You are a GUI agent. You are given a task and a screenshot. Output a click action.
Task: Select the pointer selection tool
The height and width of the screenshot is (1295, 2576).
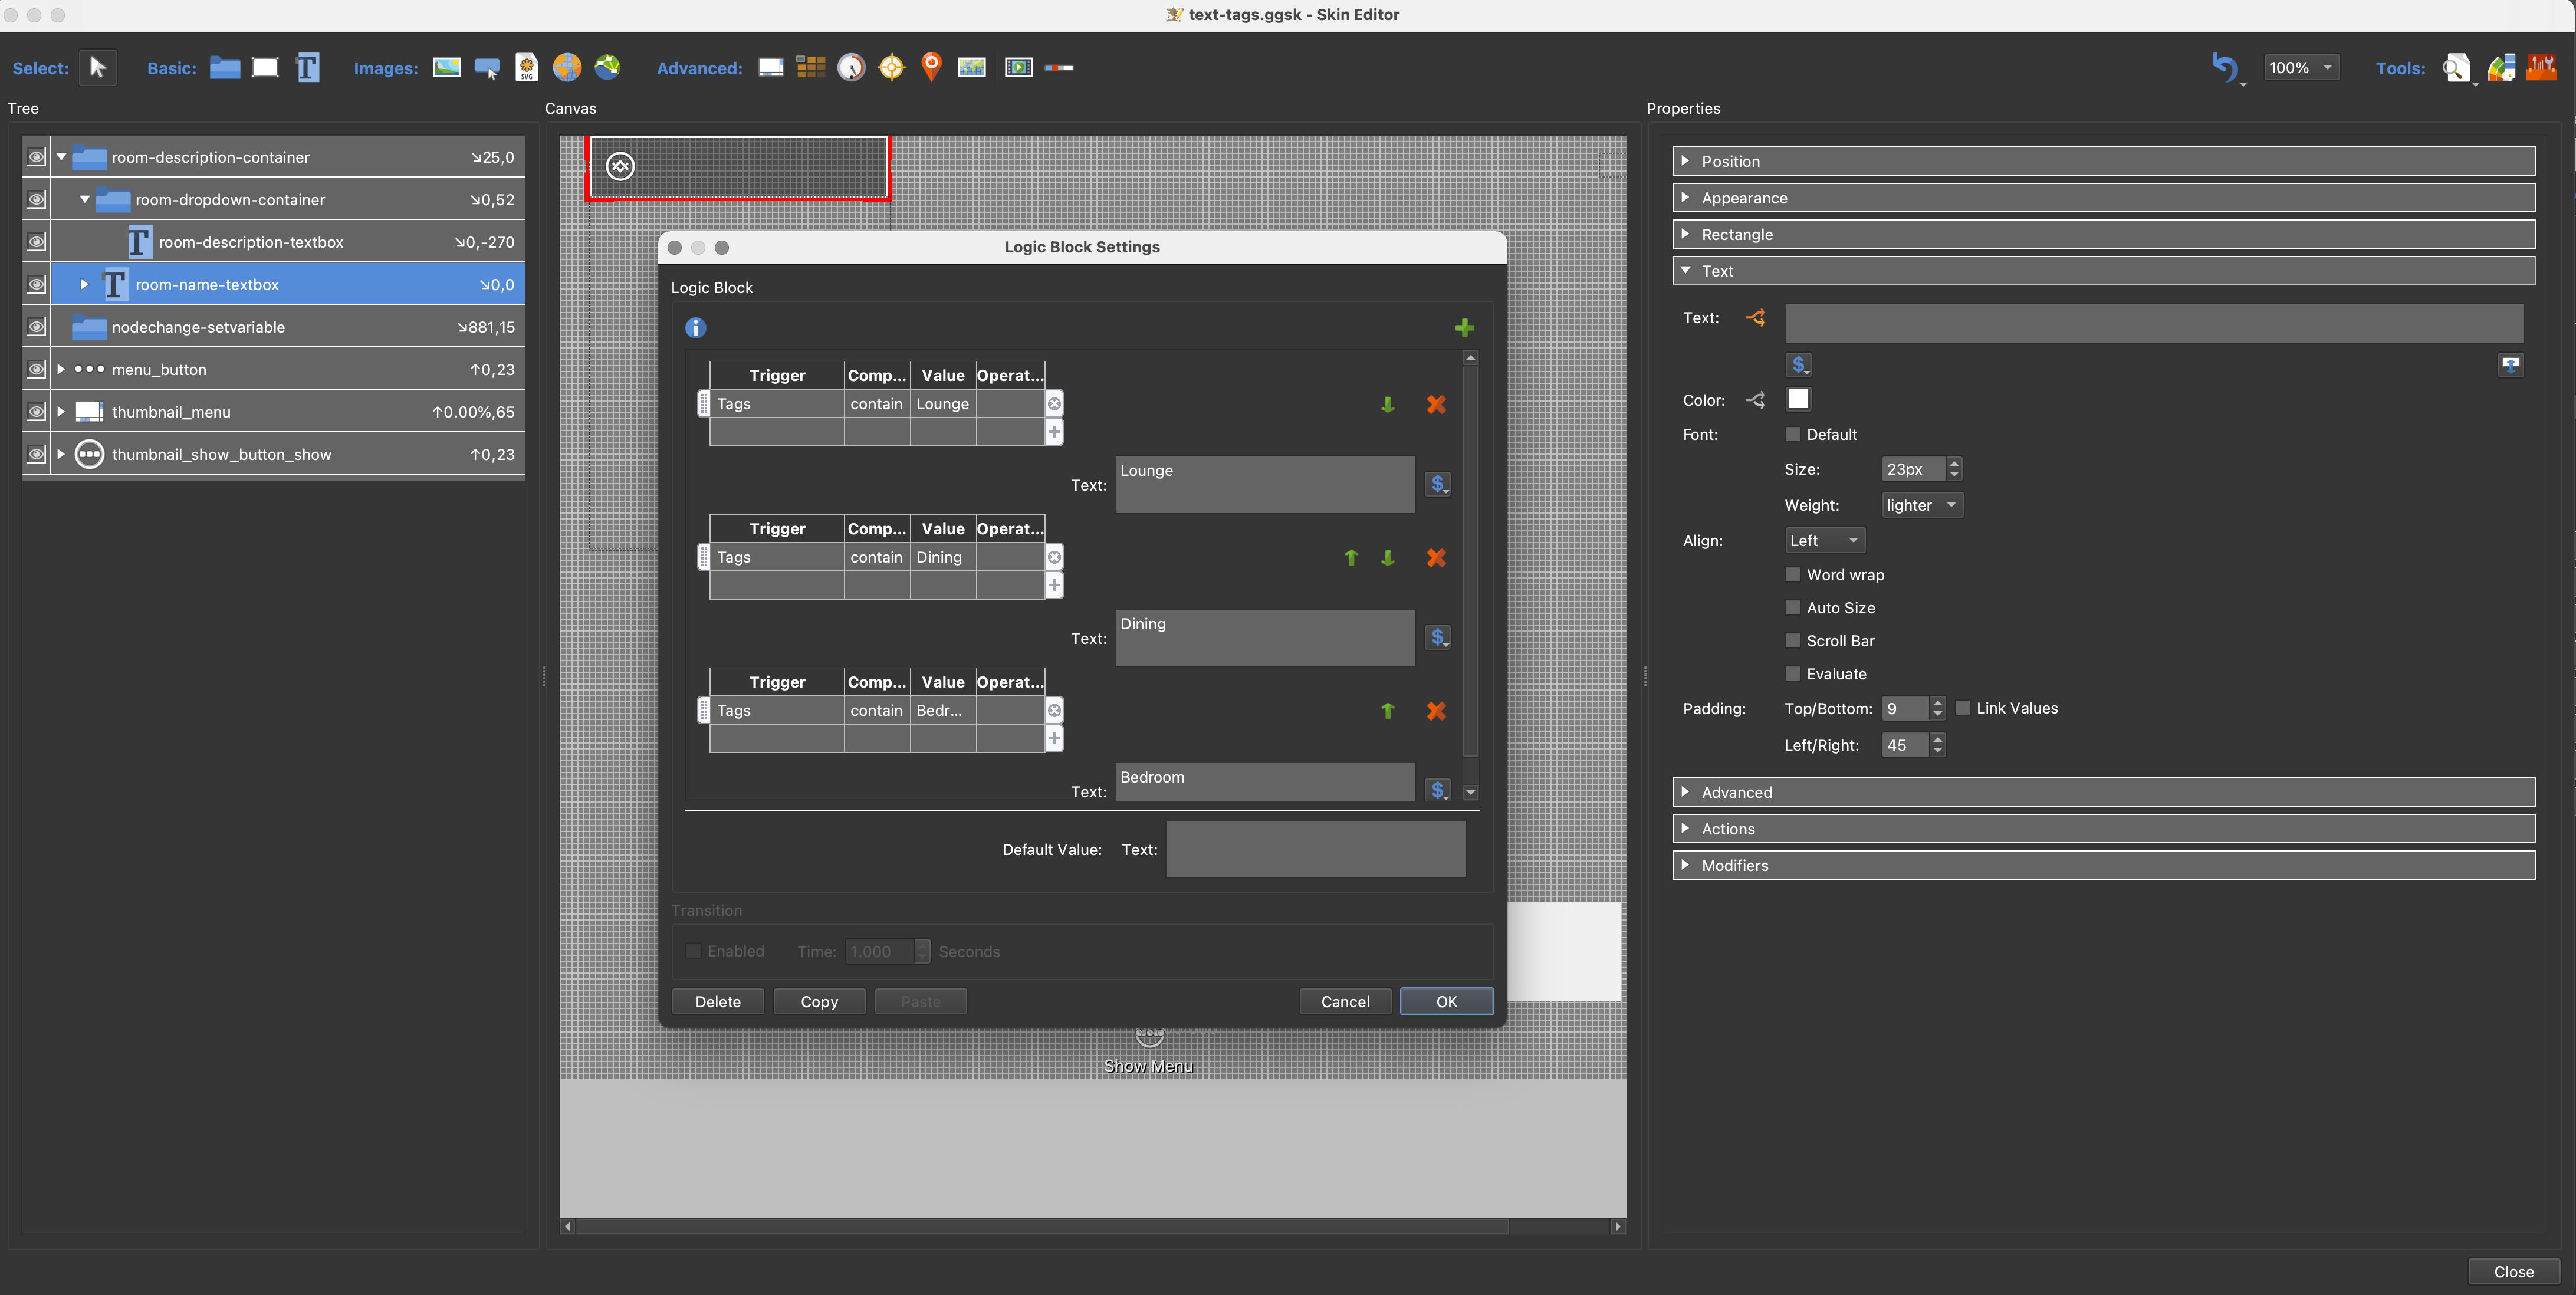pyautogui.click(x=97, y=67)
